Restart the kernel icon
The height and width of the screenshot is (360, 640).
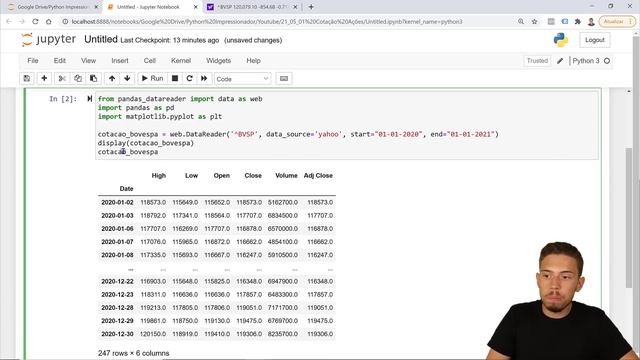click(189, 78)
